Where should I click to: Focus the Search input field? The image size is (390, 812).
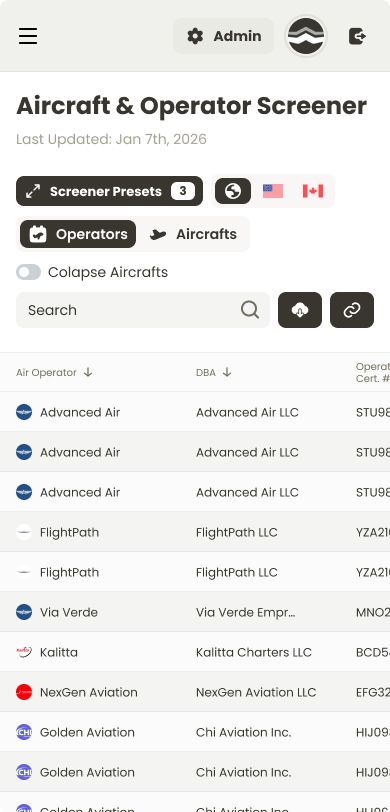[x=143, y=310]
